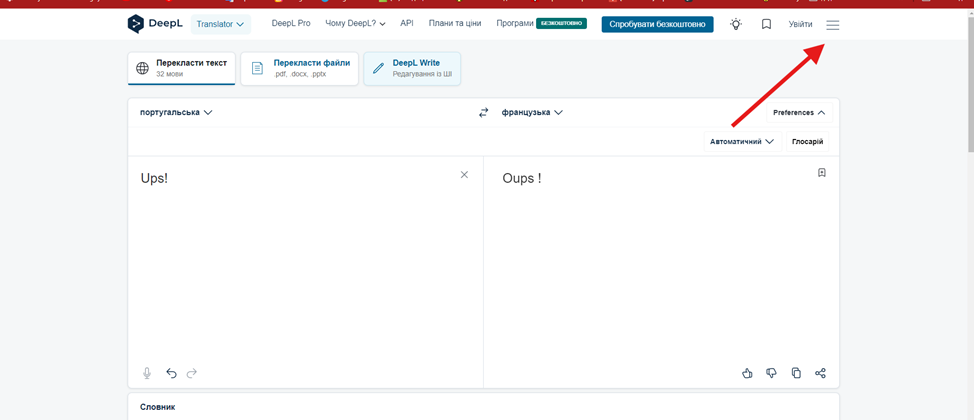The height and width of the screenshot is (420, 974).
Task: Click Спробувати безкоштовно button
Action: (657, 24)
